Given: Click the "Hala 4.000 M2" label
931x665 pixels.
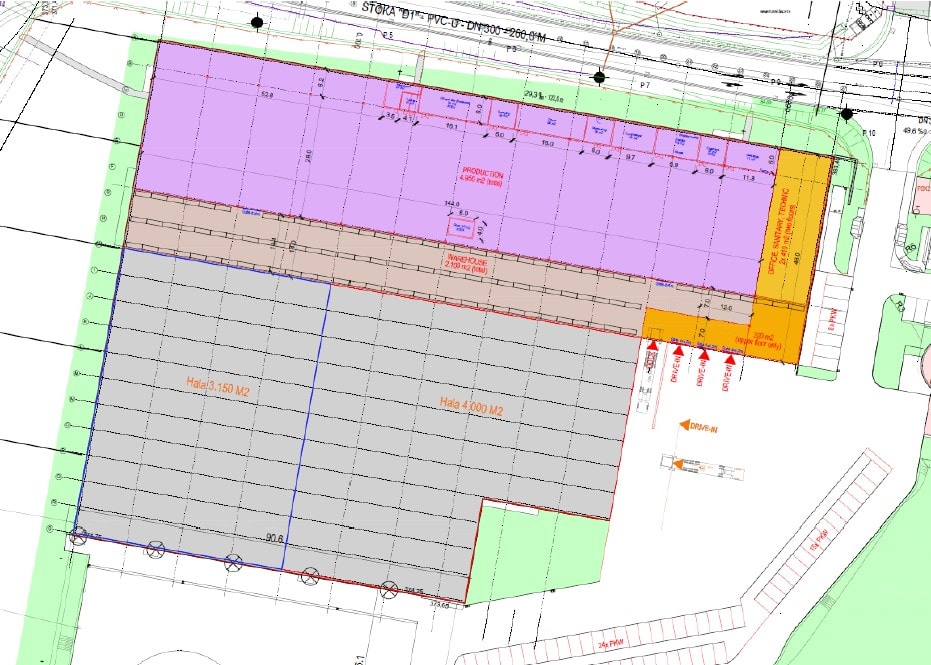Looking at the screenshot, I should coord(471,407).
